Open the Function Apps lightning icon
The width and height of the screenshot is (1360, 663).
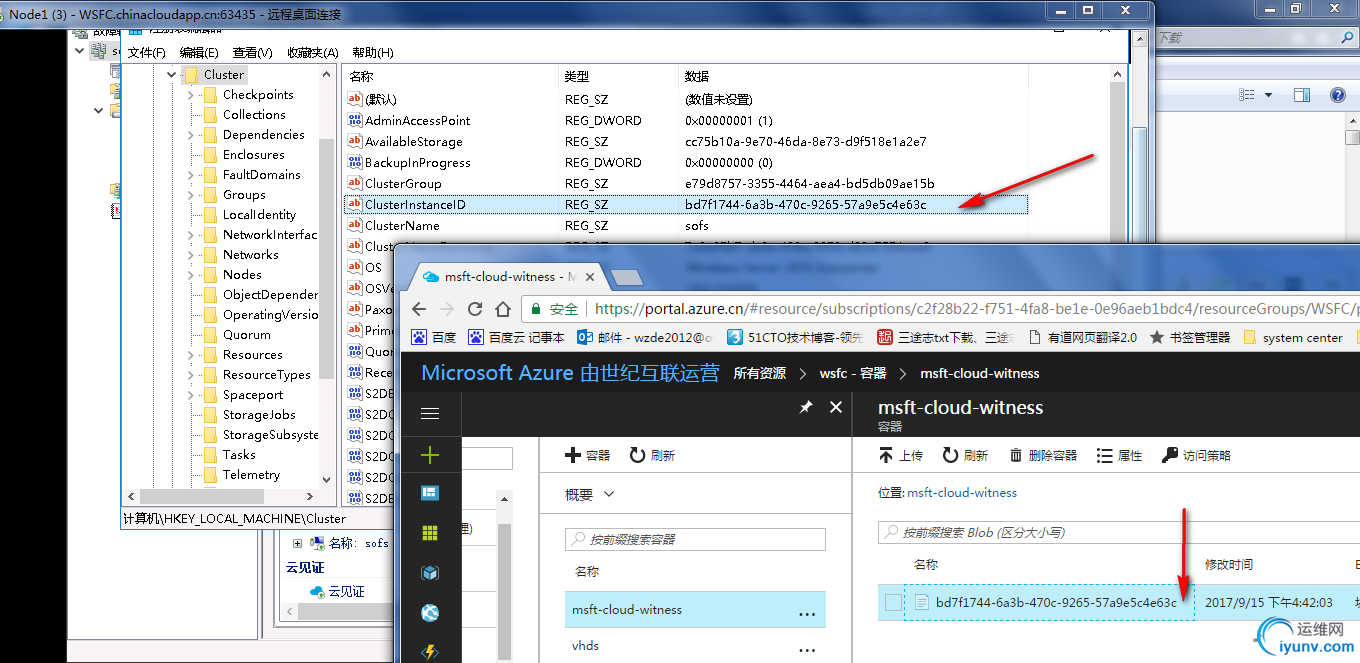[x=430, y=651]
